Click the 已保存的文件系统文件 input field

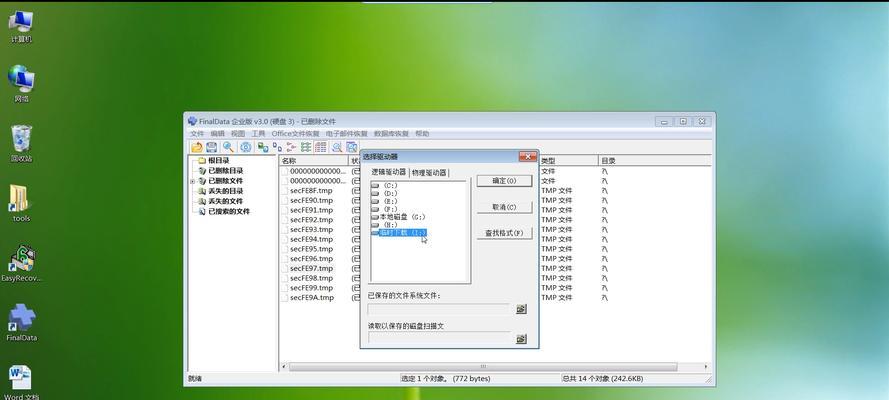440,309
